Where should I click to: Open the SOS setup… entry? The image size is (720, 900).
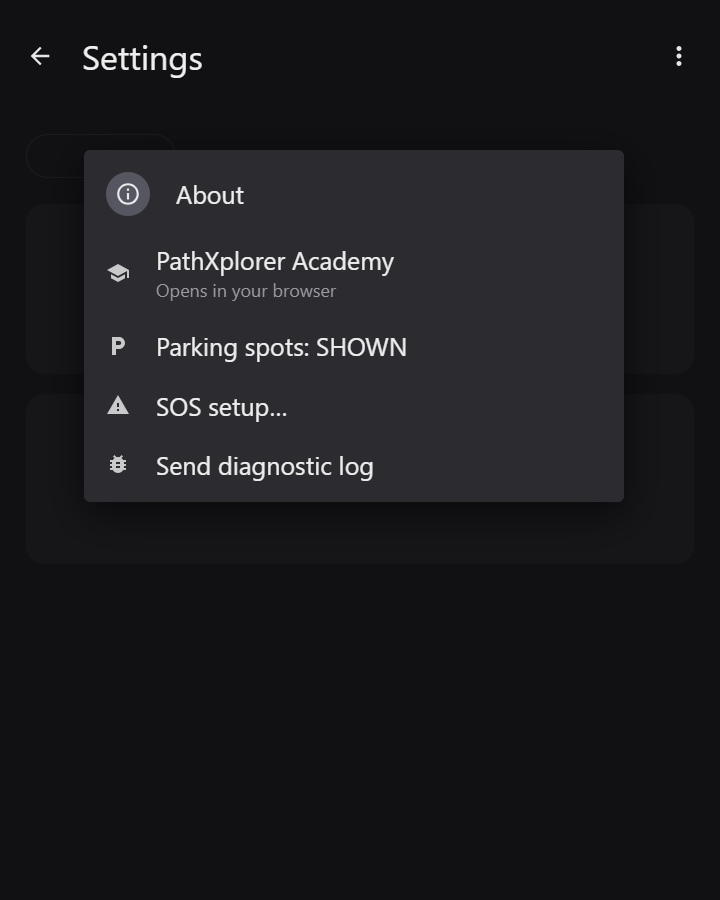(354, 407)
